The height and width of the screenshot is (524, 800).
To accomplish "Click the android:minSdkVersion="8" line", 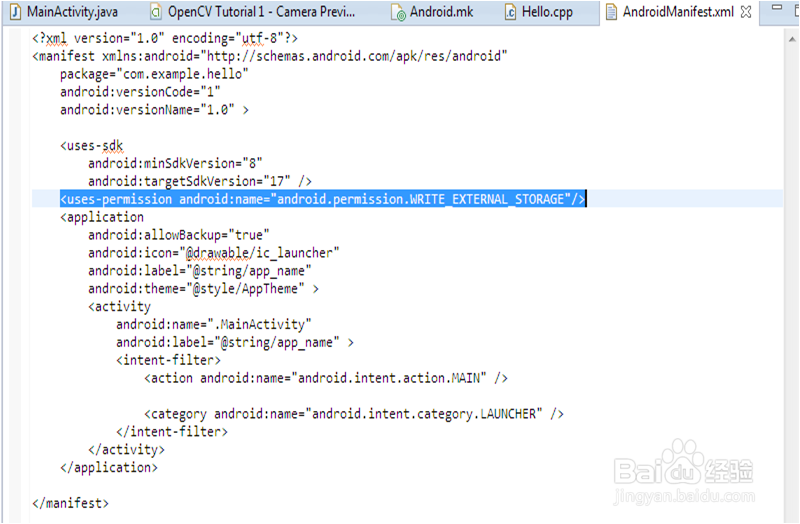I will (175, 163).
